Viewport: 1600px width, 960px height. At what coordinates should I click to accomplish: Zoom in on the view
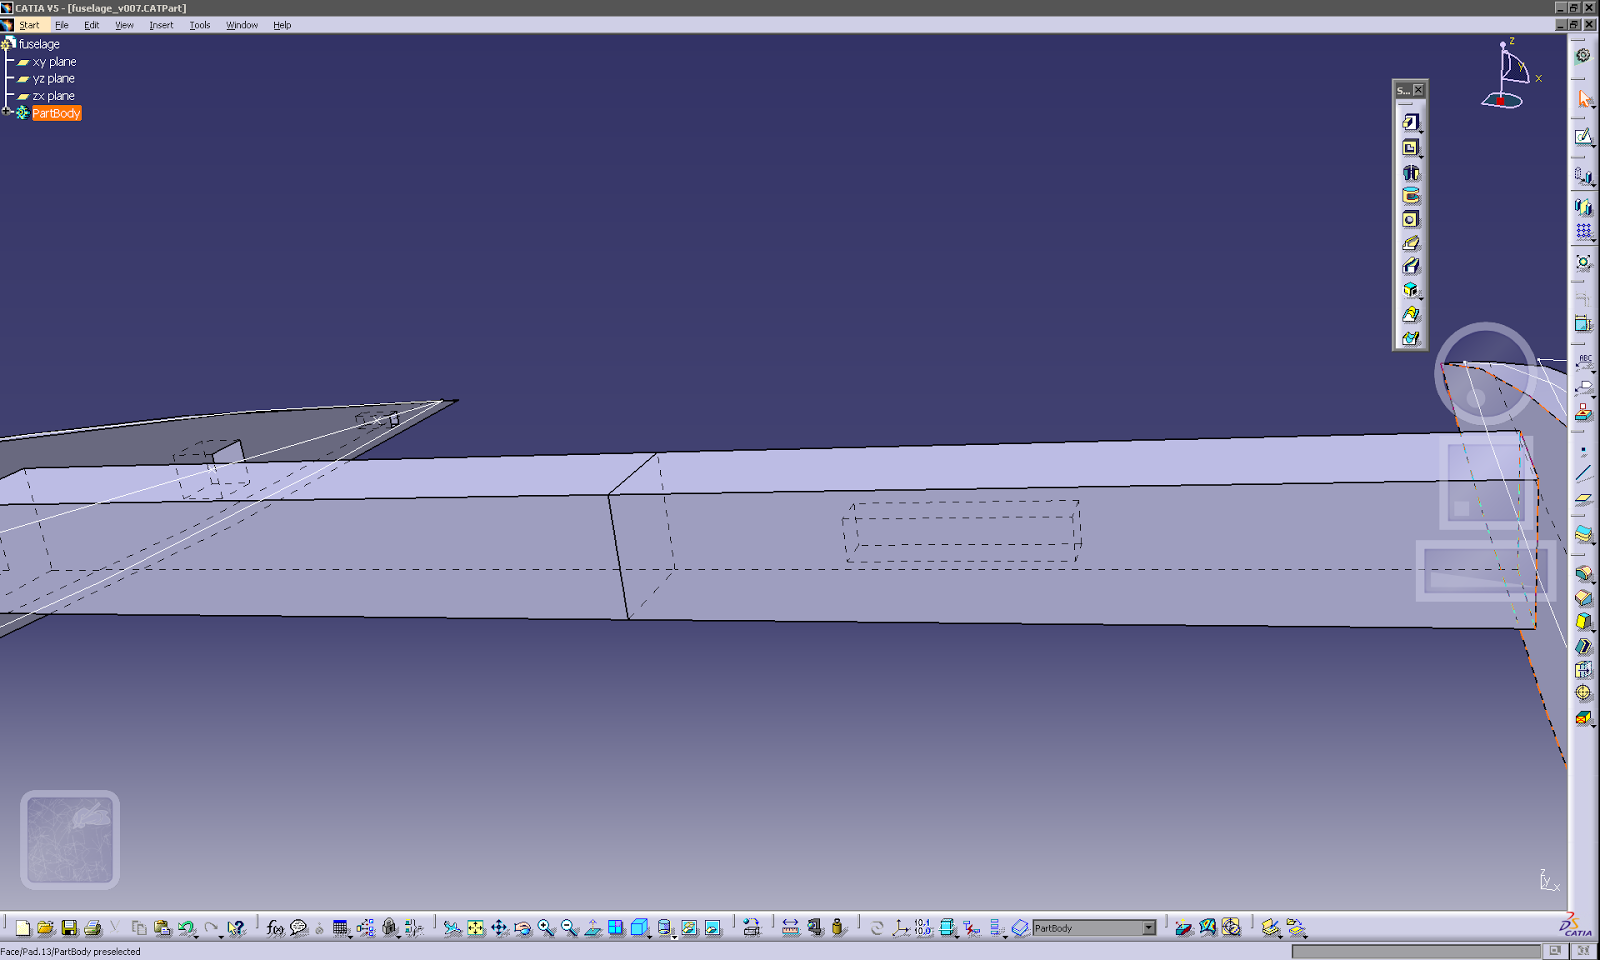(546, 928)
